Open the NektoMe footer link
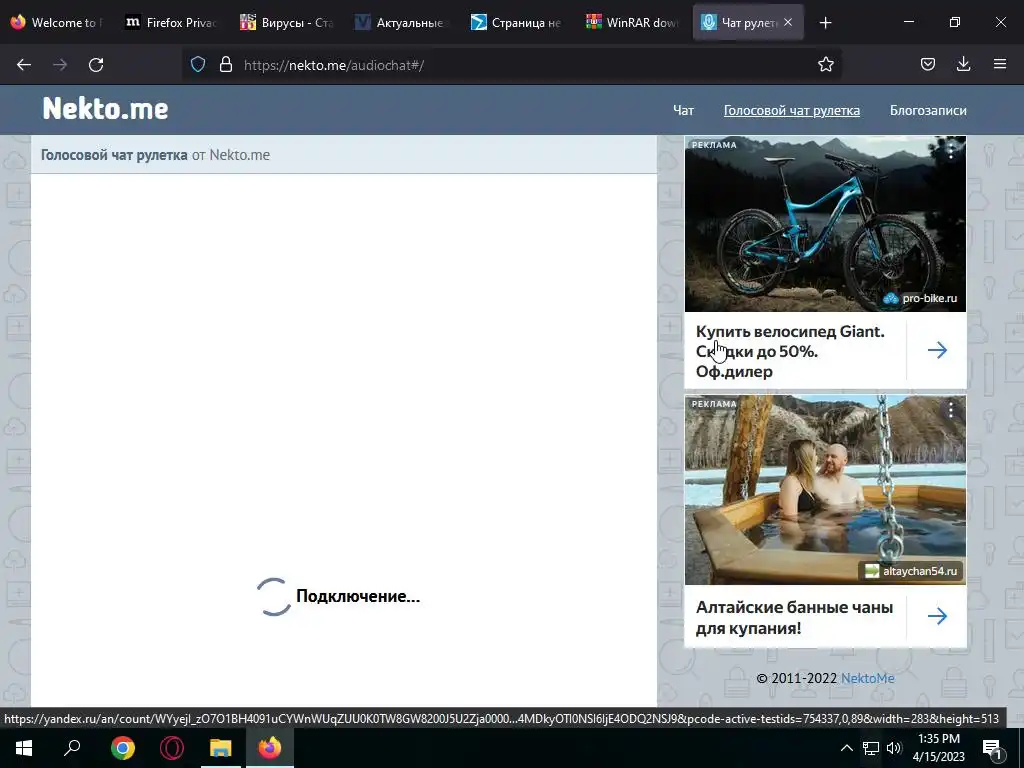 (x=867, y=679)
